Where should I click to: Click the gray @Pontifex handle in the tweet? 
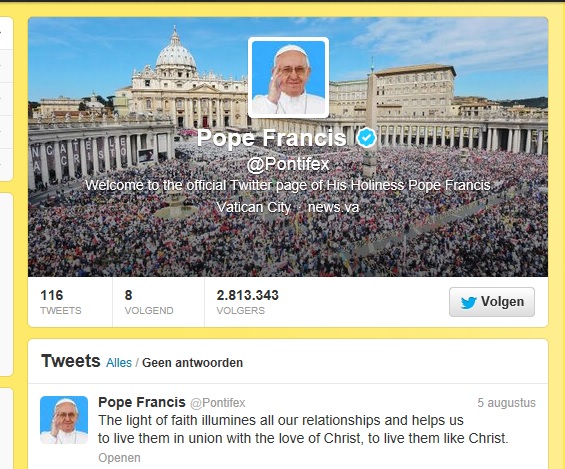coord(218,403)
